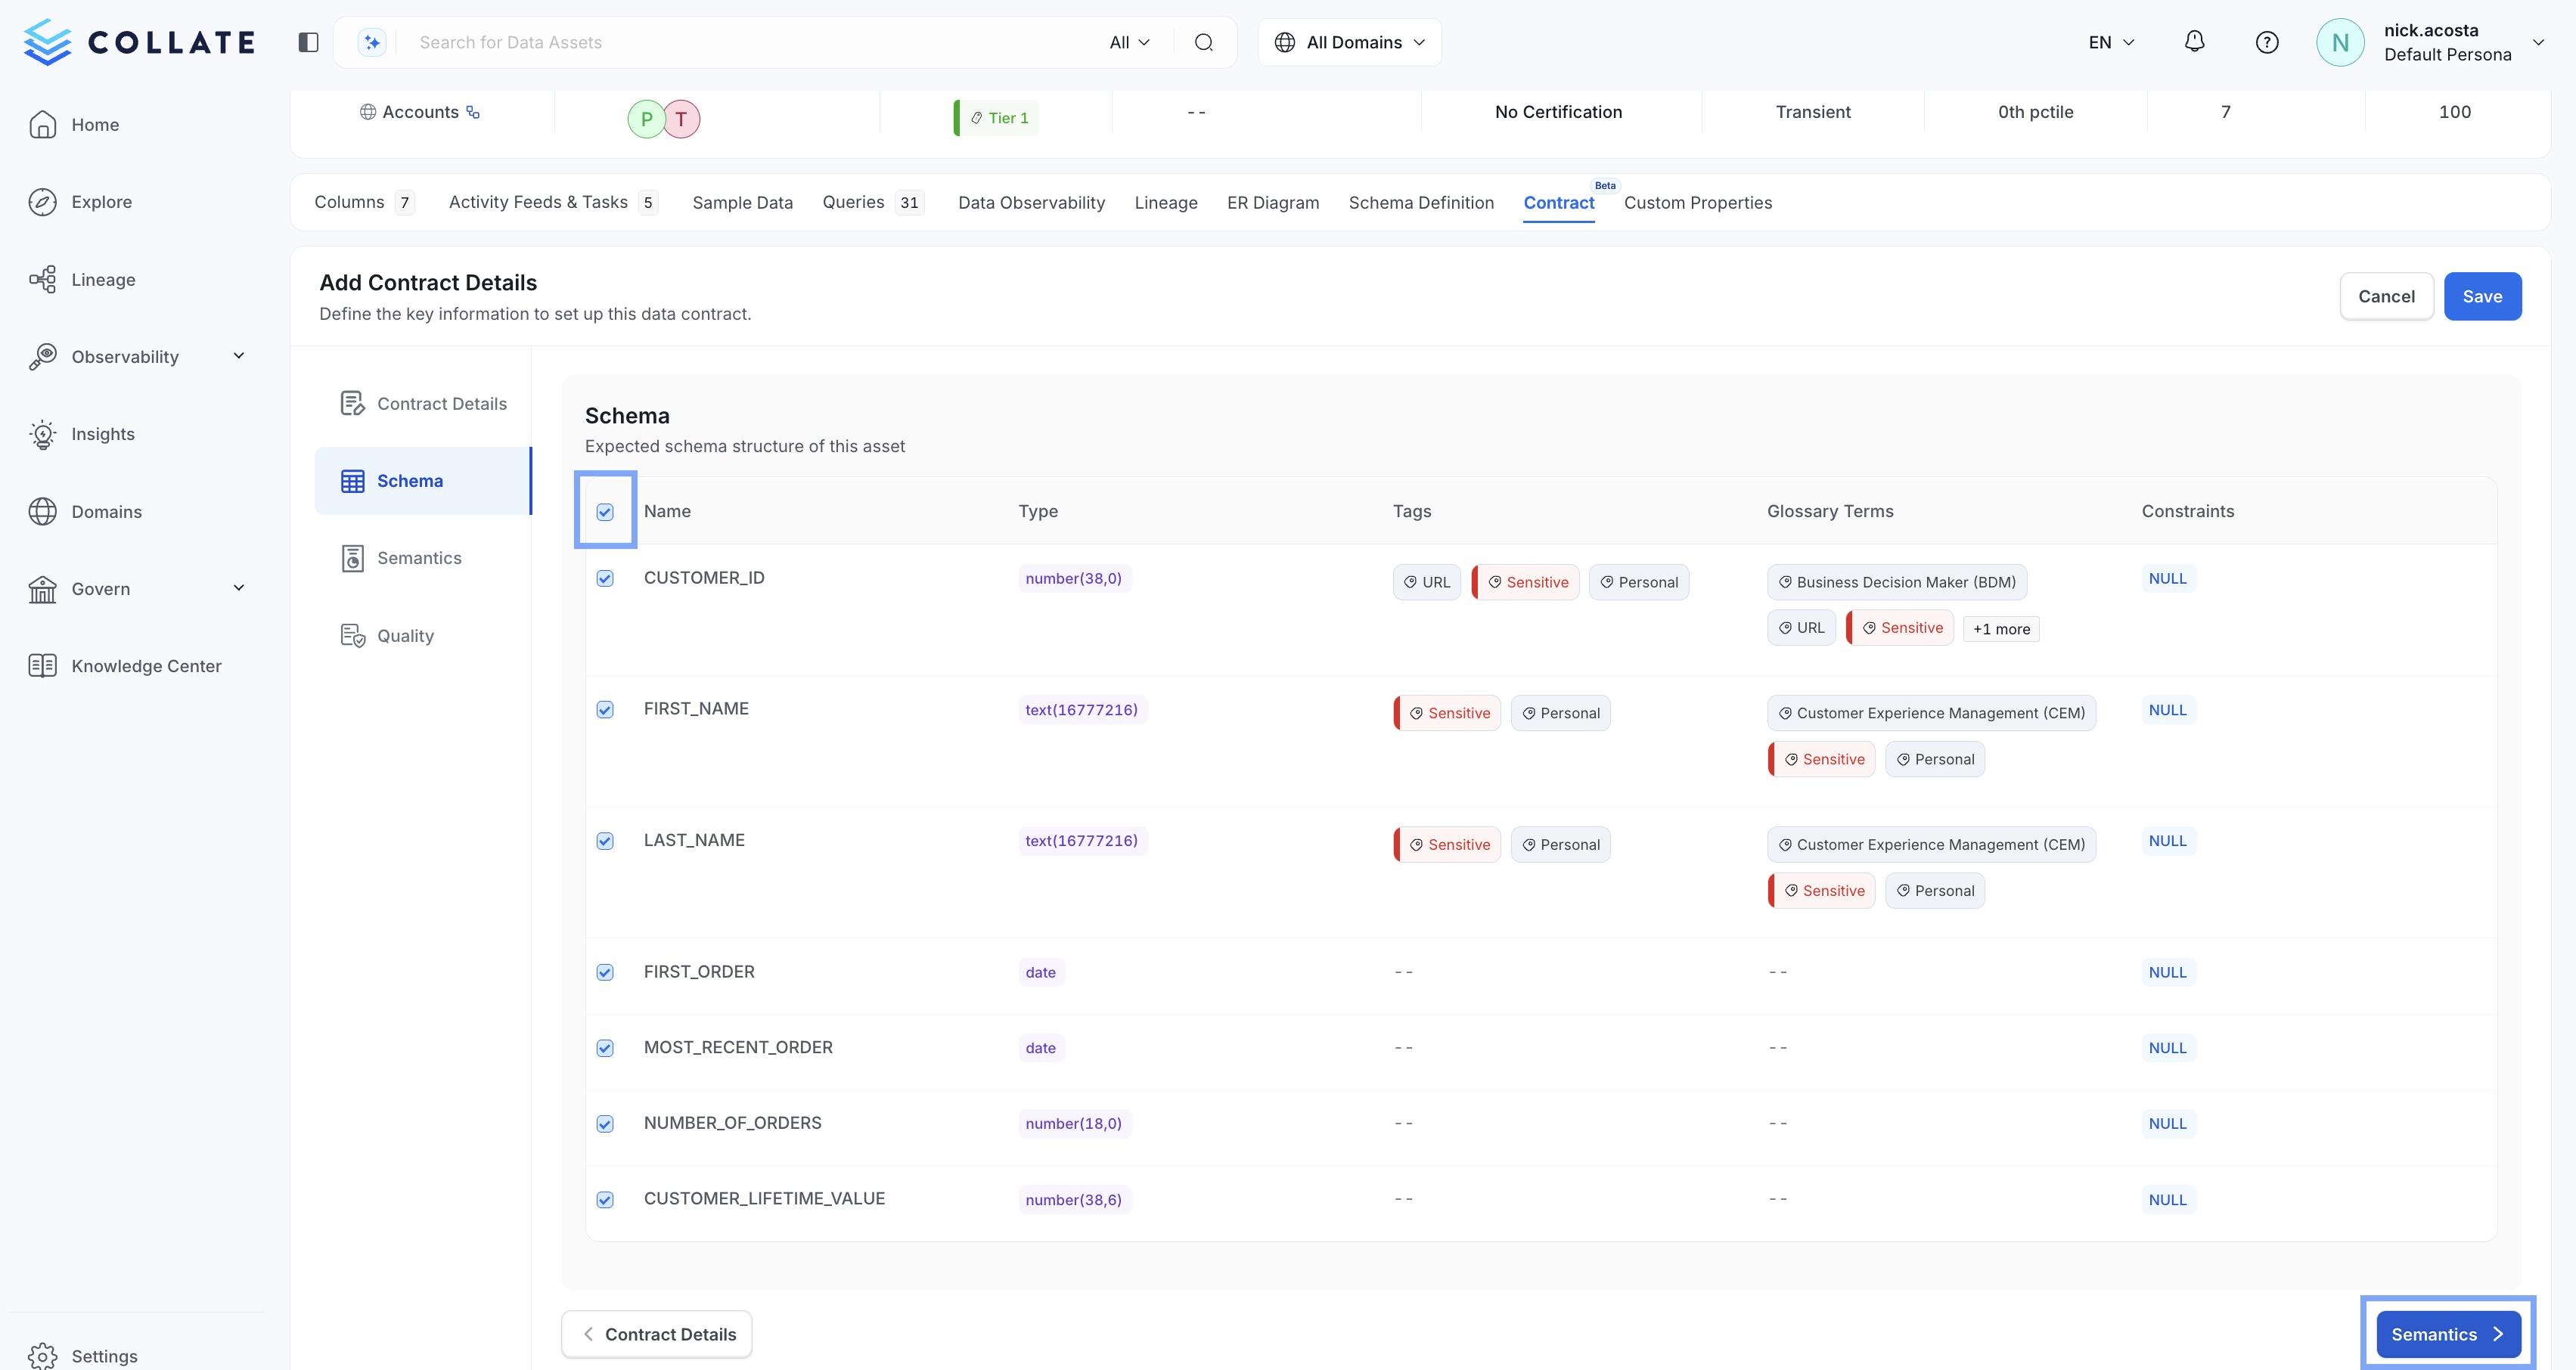Uncheck the CUSTOMER_ID row checkbox
This screenshot has height=1370, width=2576.
tap(605, 577)
